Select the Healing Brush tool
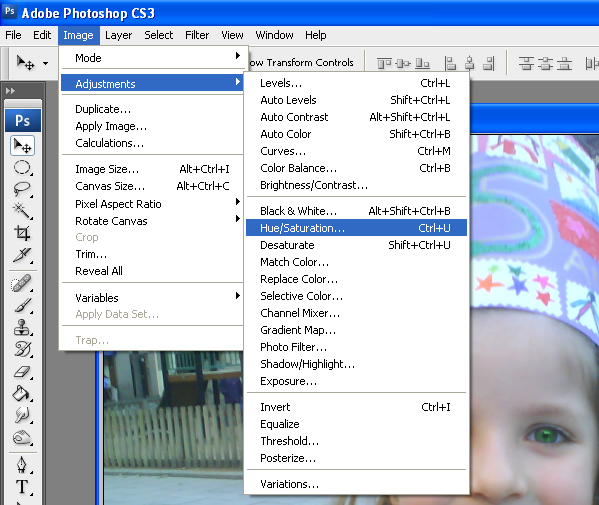599x505 pixels. 22,283
